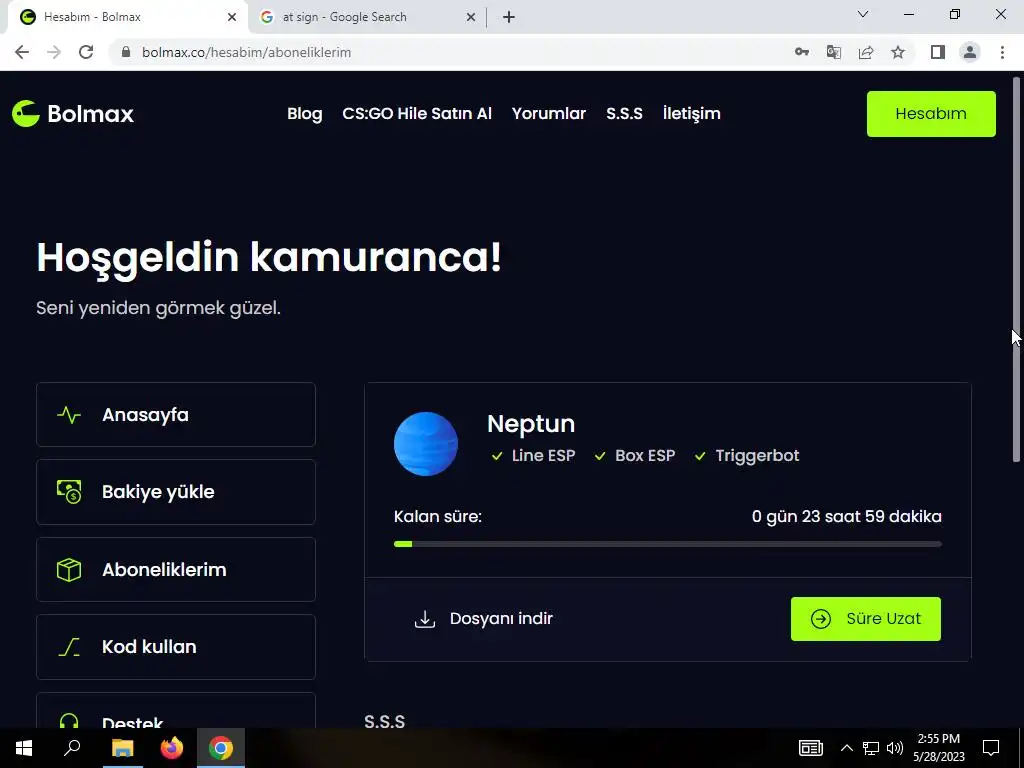Click the Bakiye yükle money icon
Viewport: 1024px width, 768px height.
(x=69, y=492)
